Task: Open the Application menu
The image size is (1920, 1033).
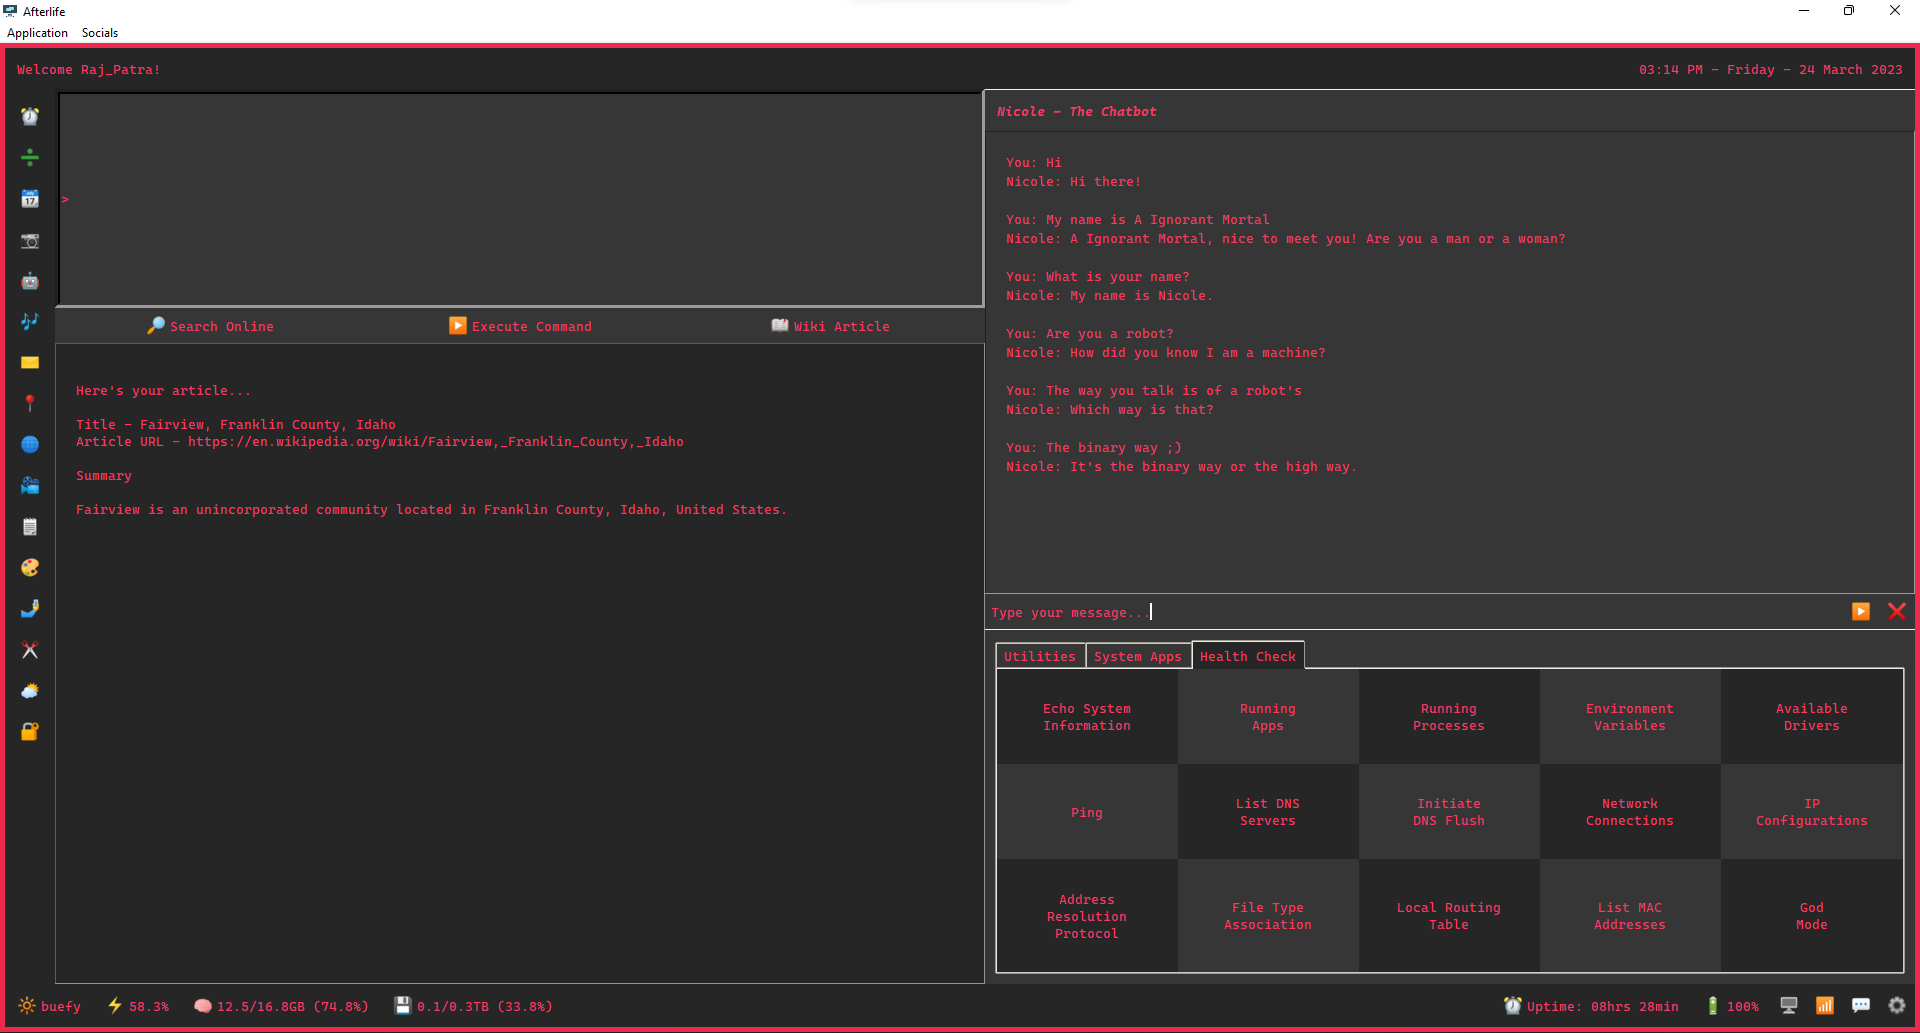Action: point(38,33)
